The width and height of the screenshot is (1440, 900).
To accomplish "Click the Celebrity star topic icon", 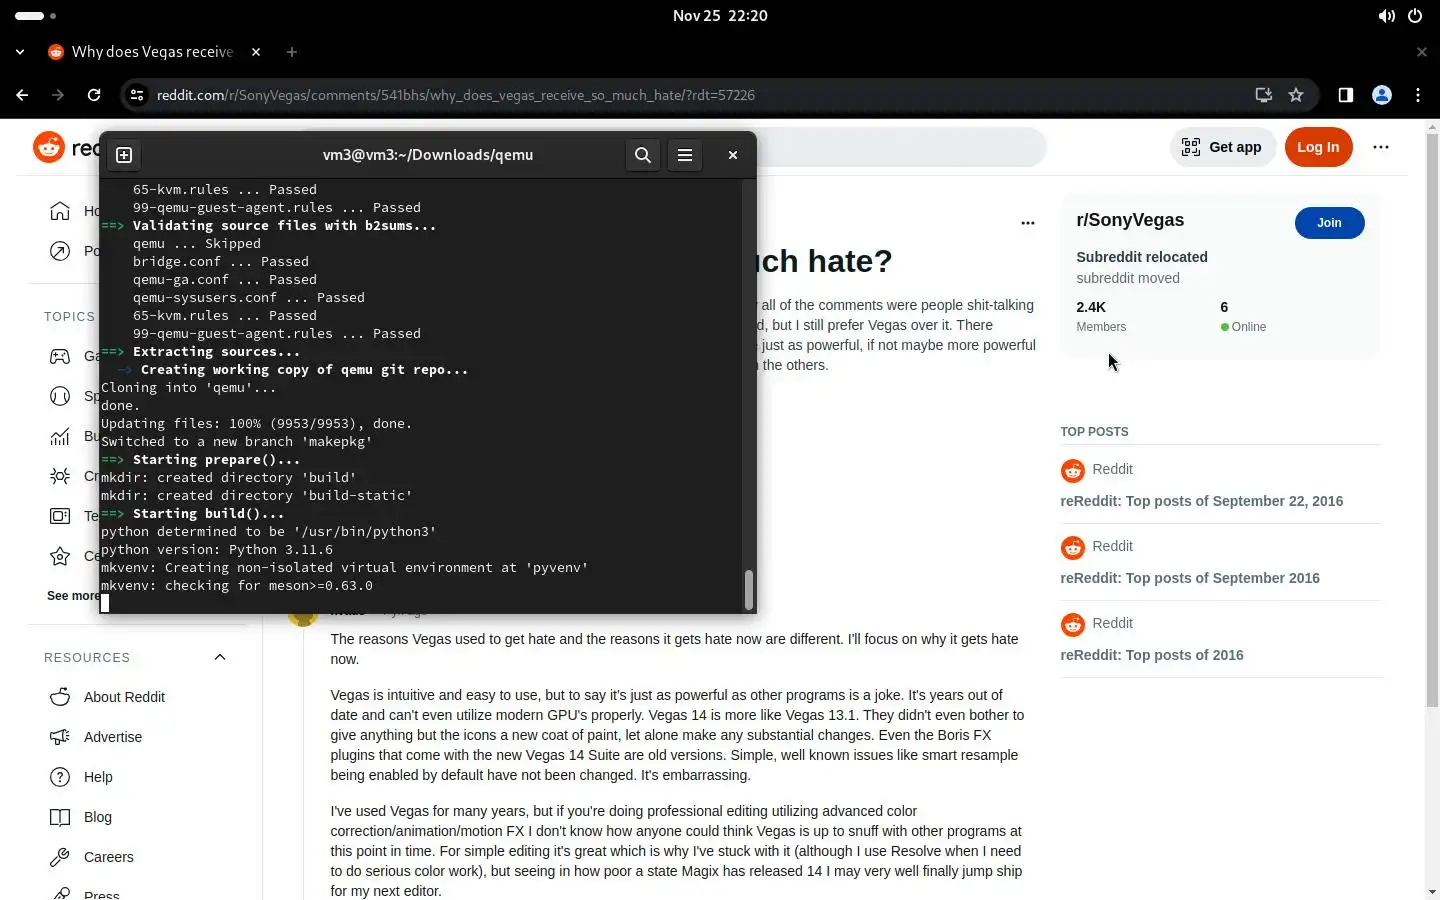I will click(60, 556).
